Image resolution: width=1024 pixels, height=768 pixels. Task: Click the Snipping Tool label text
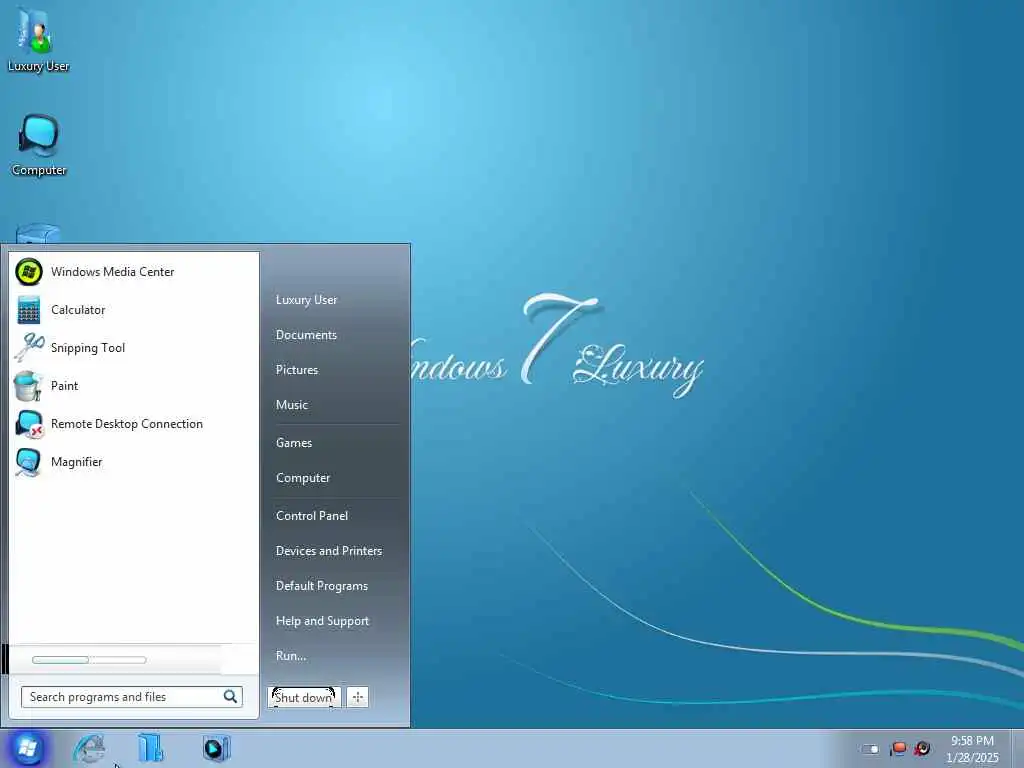[x=88, y=348]
